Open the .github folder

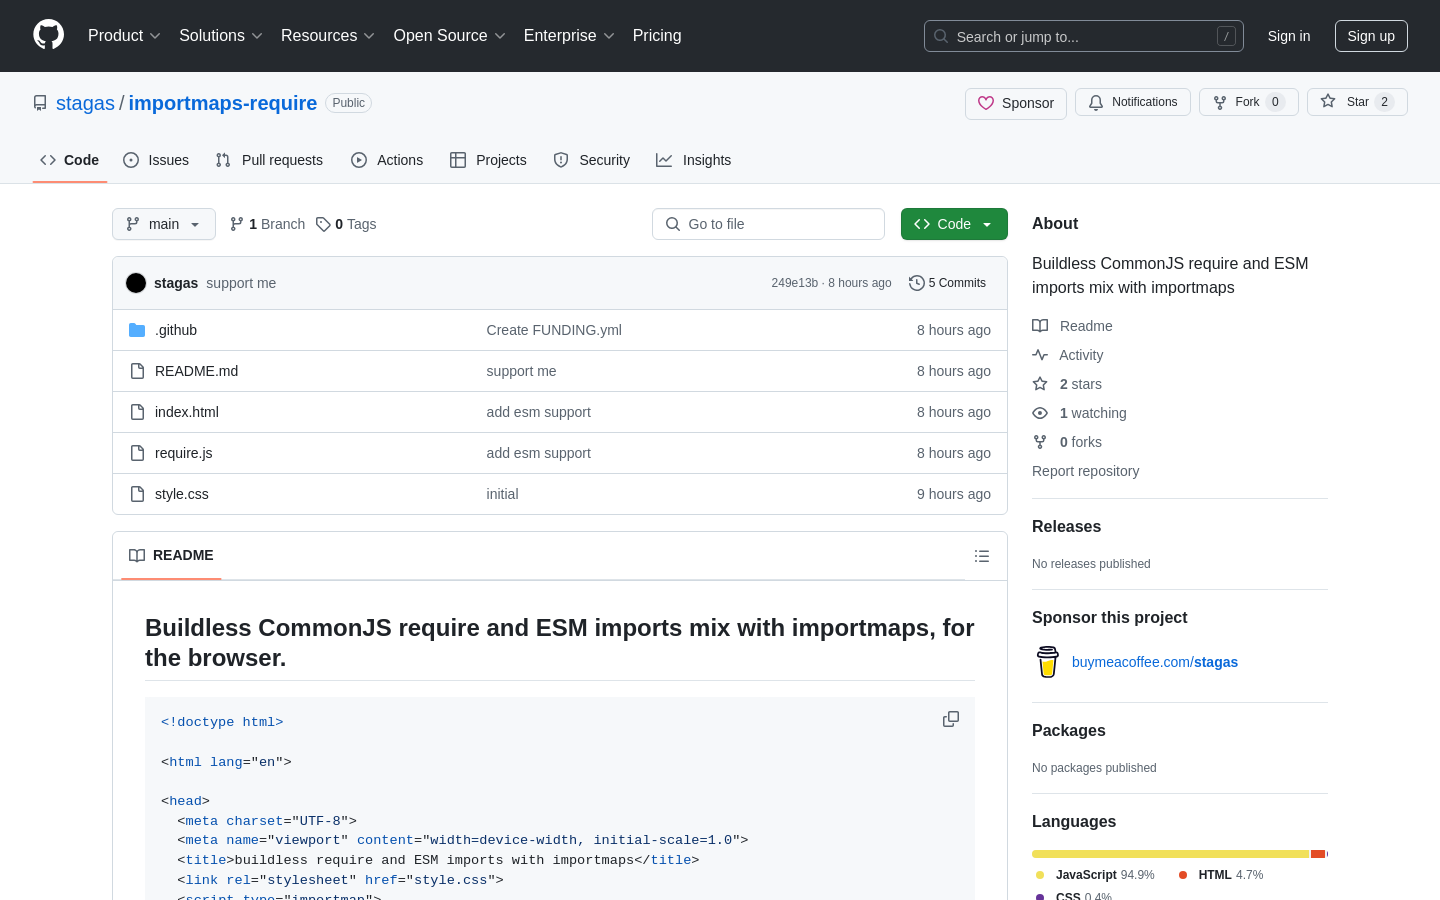point(176,330)
